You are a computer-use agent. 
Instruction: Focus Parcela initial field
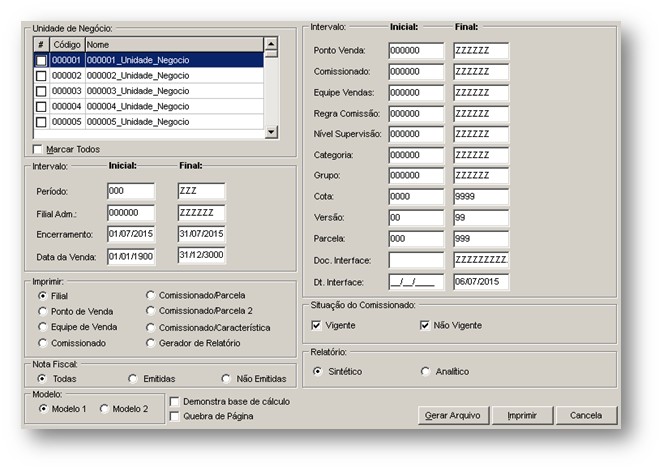416,239
